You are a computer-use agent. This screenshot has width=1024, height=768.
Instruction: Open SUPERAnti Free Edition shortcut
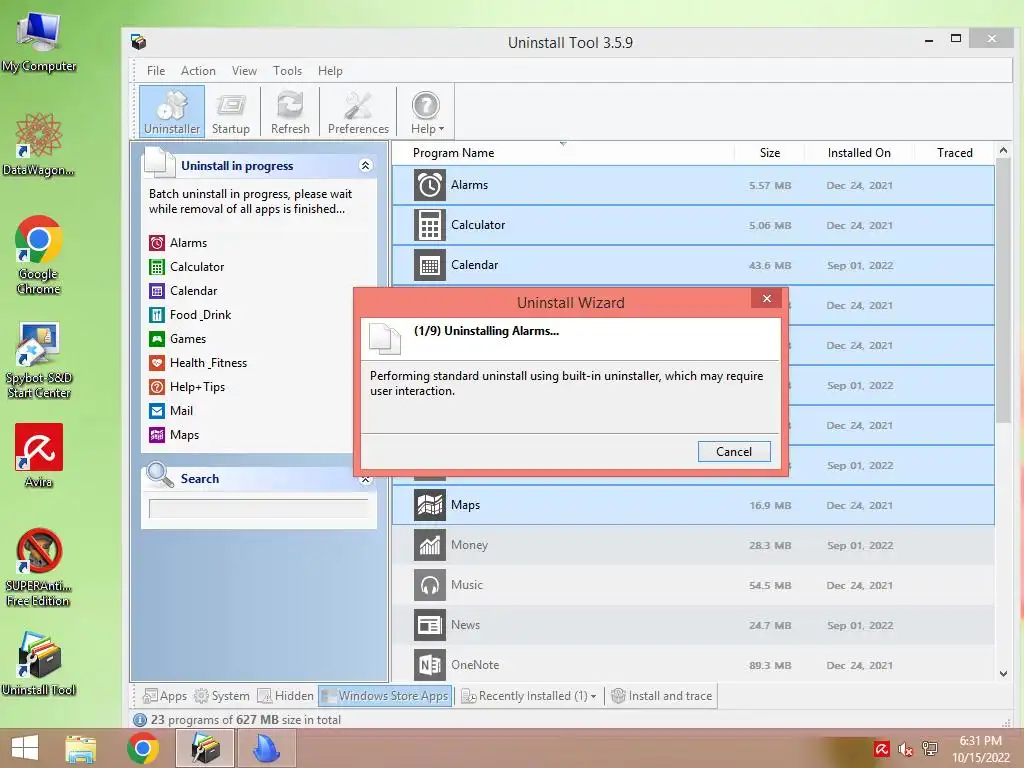coord(39,568)
